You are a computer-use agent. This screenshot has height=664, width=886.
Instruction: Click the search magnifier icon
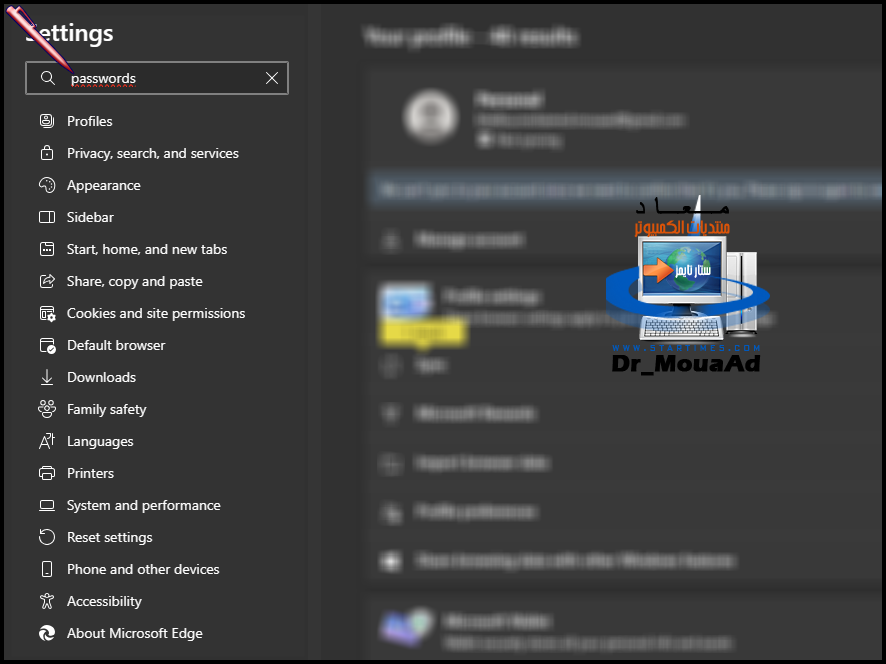point(48,78)
